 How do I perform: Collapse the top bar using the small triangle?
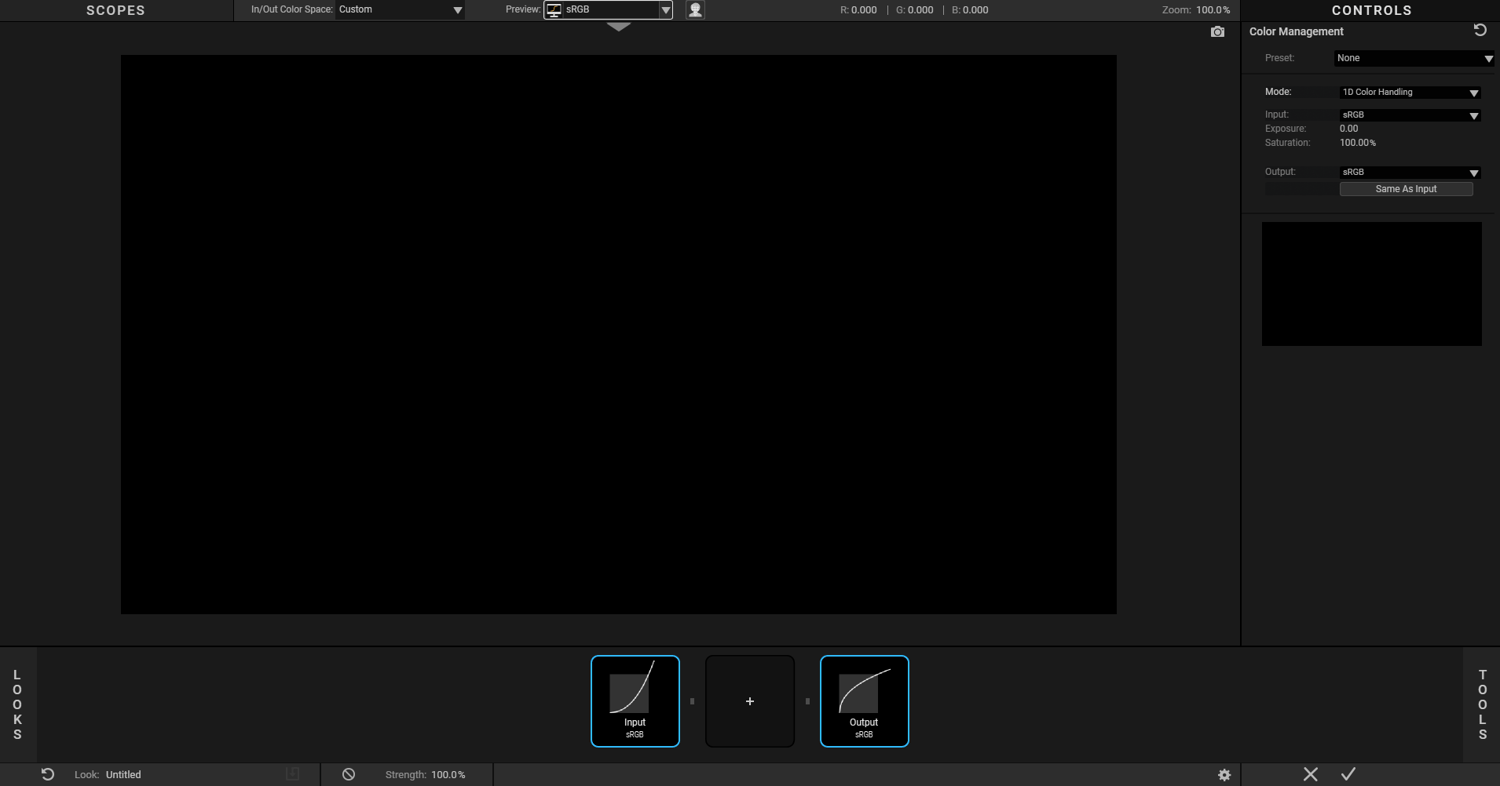[x=619, y=27]
